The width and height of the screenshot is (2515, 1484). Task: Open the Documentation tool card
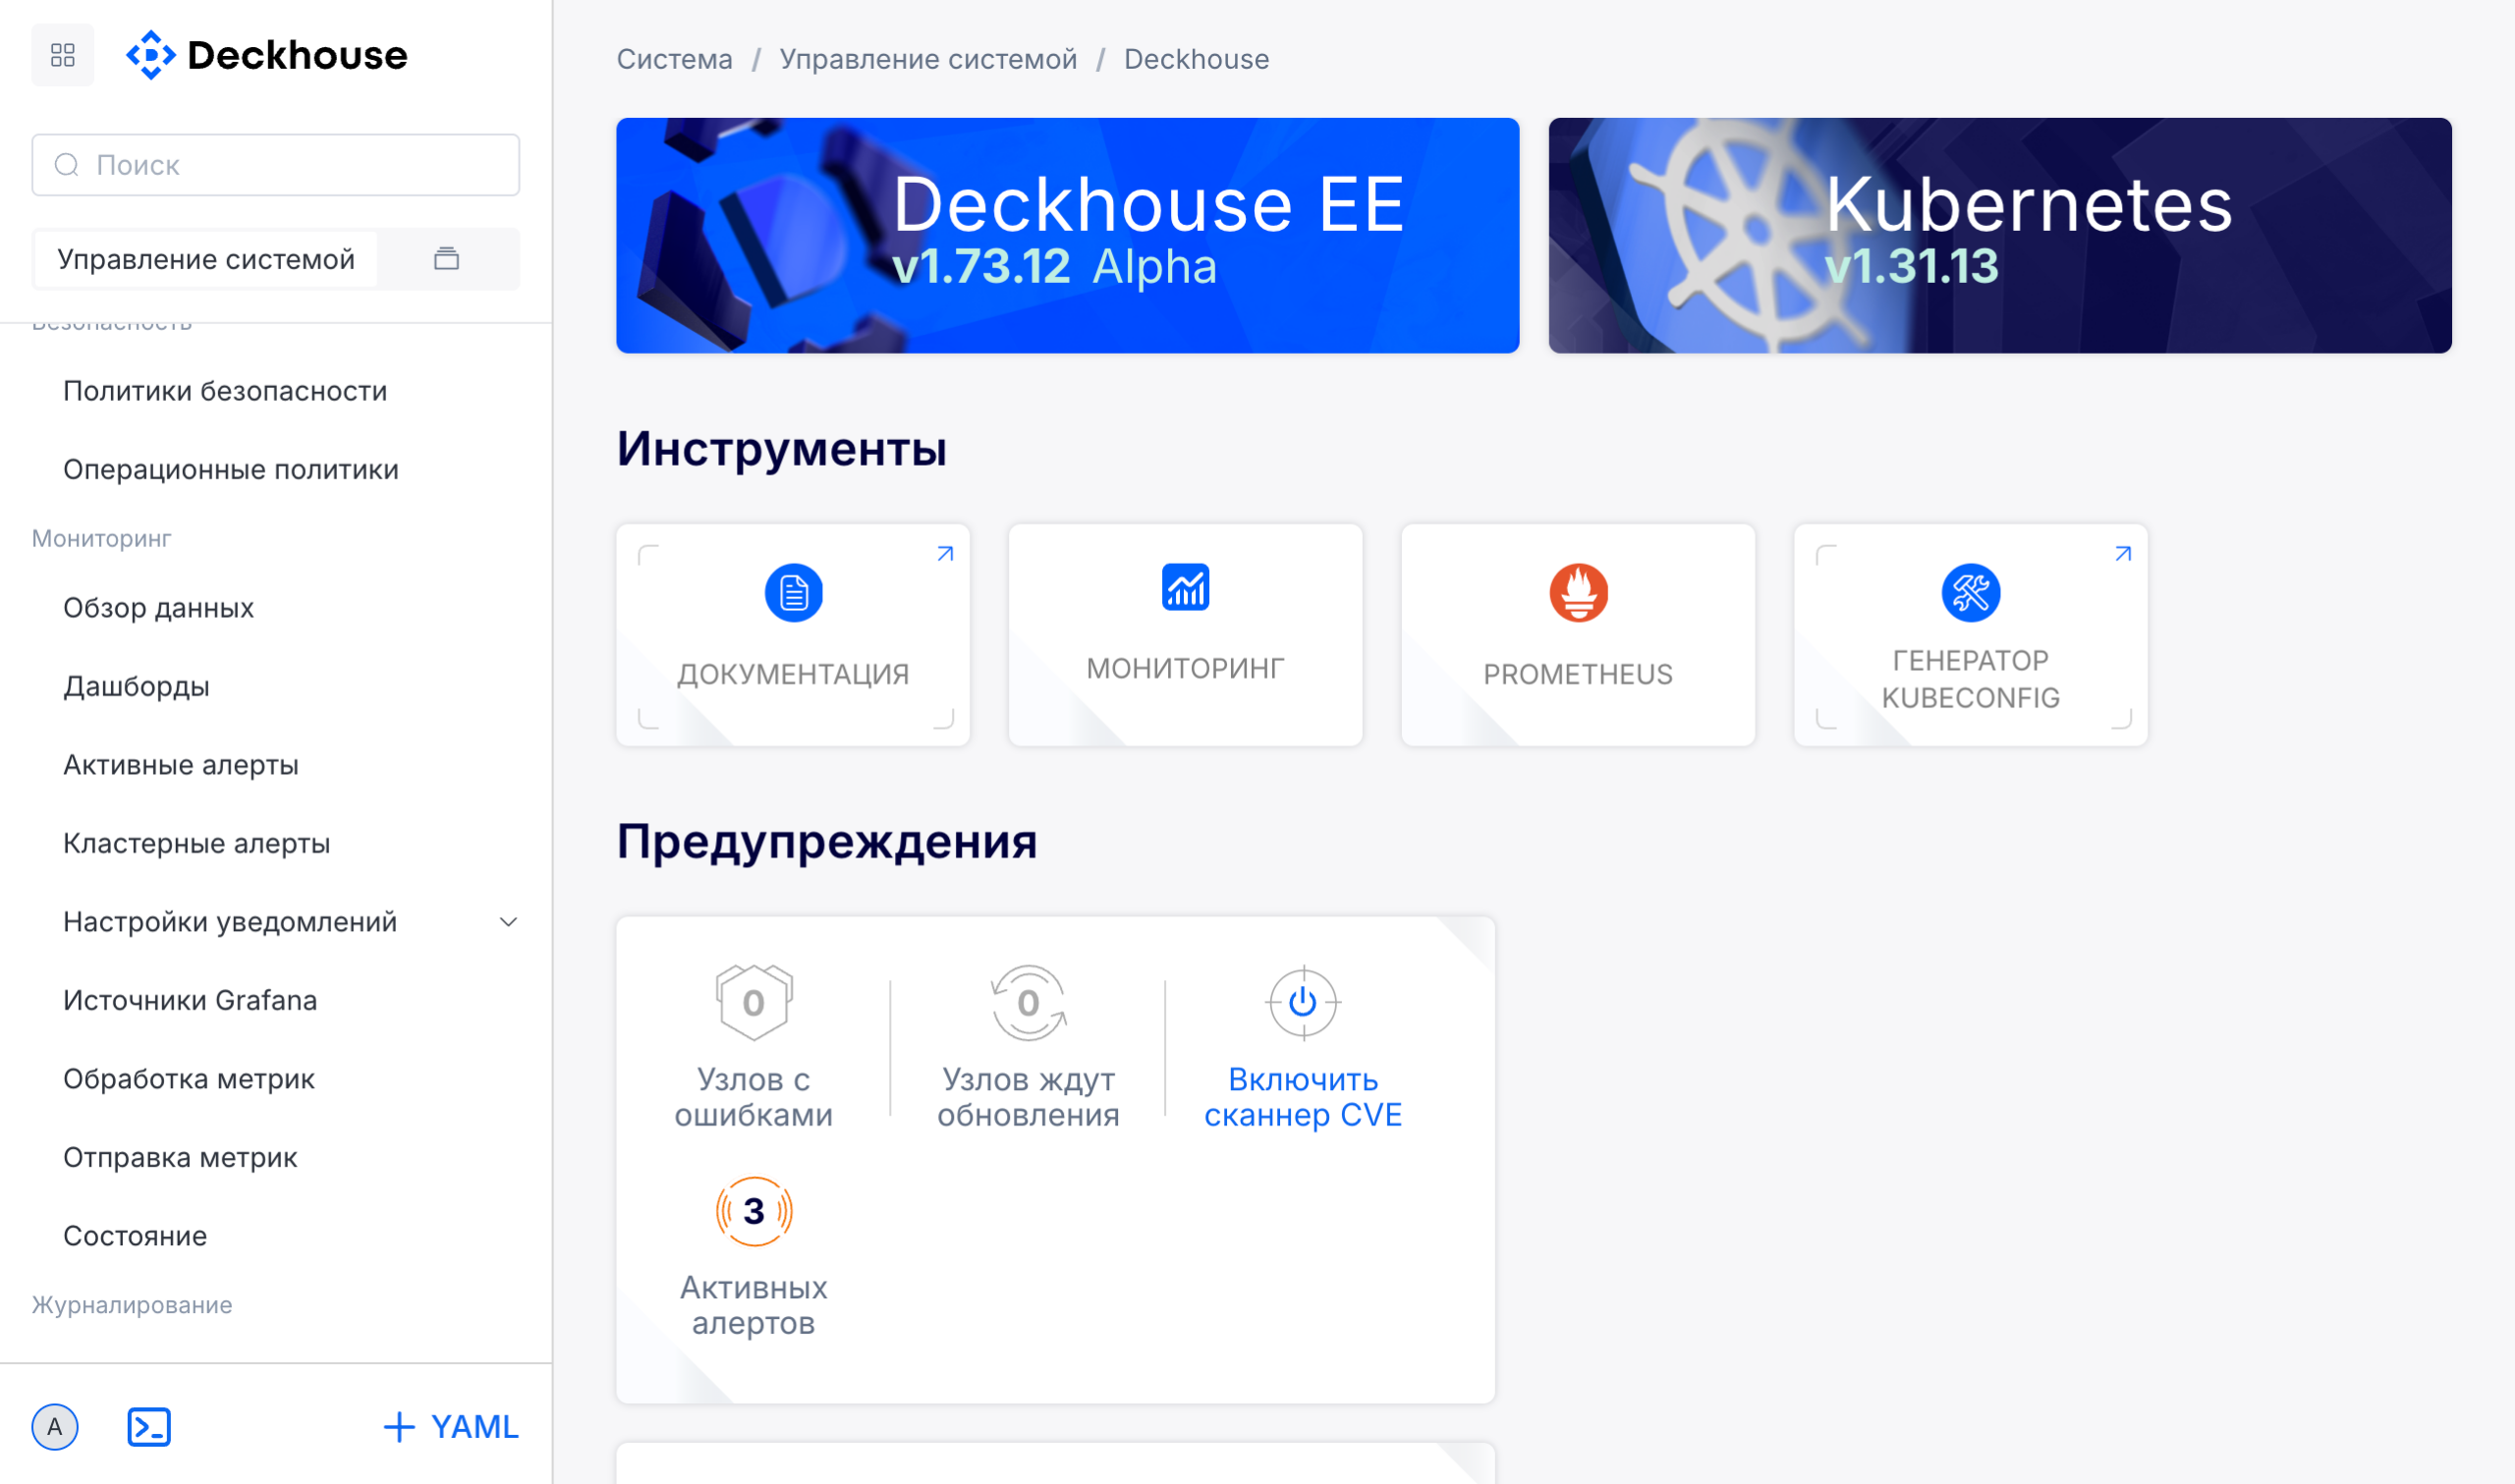792,634
